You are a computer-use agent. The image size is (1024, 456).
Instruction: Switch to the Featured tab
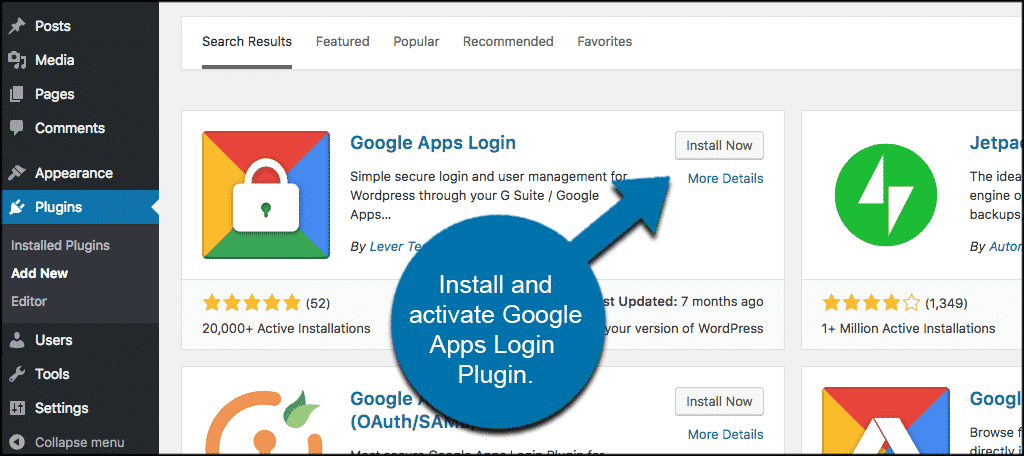point(343,42)
